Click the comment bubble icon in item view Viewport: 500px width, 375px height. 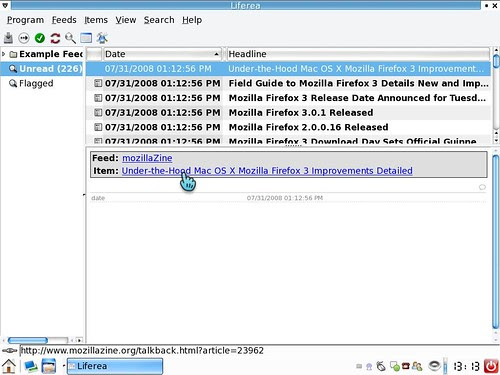point(482,187)
